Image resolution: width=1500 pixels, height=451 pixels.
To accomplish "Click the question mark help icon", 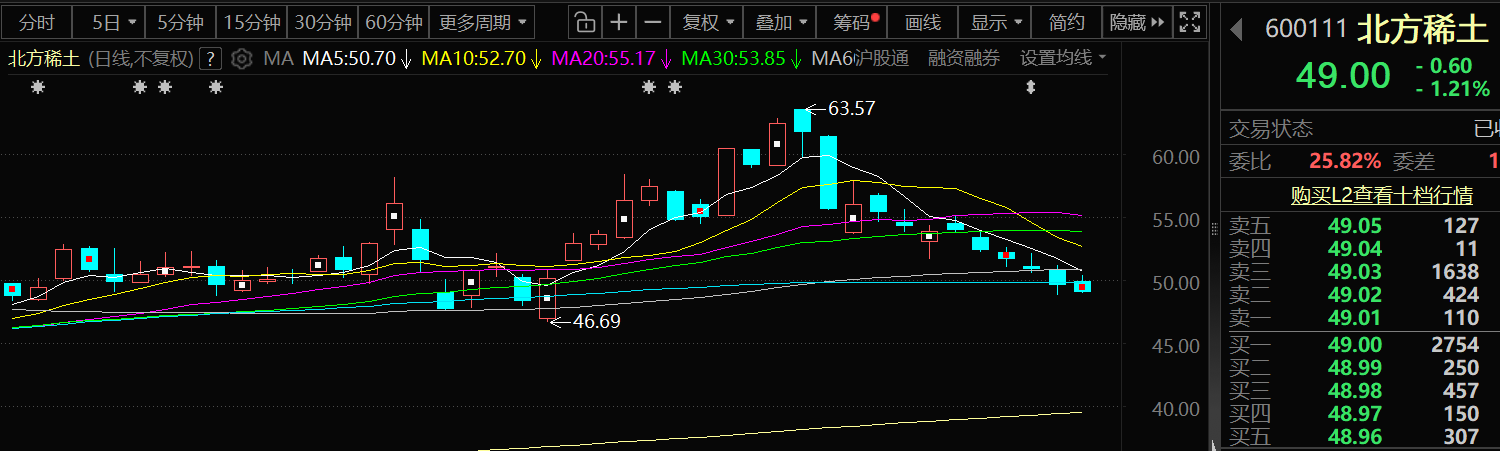I will pos(209,59).
